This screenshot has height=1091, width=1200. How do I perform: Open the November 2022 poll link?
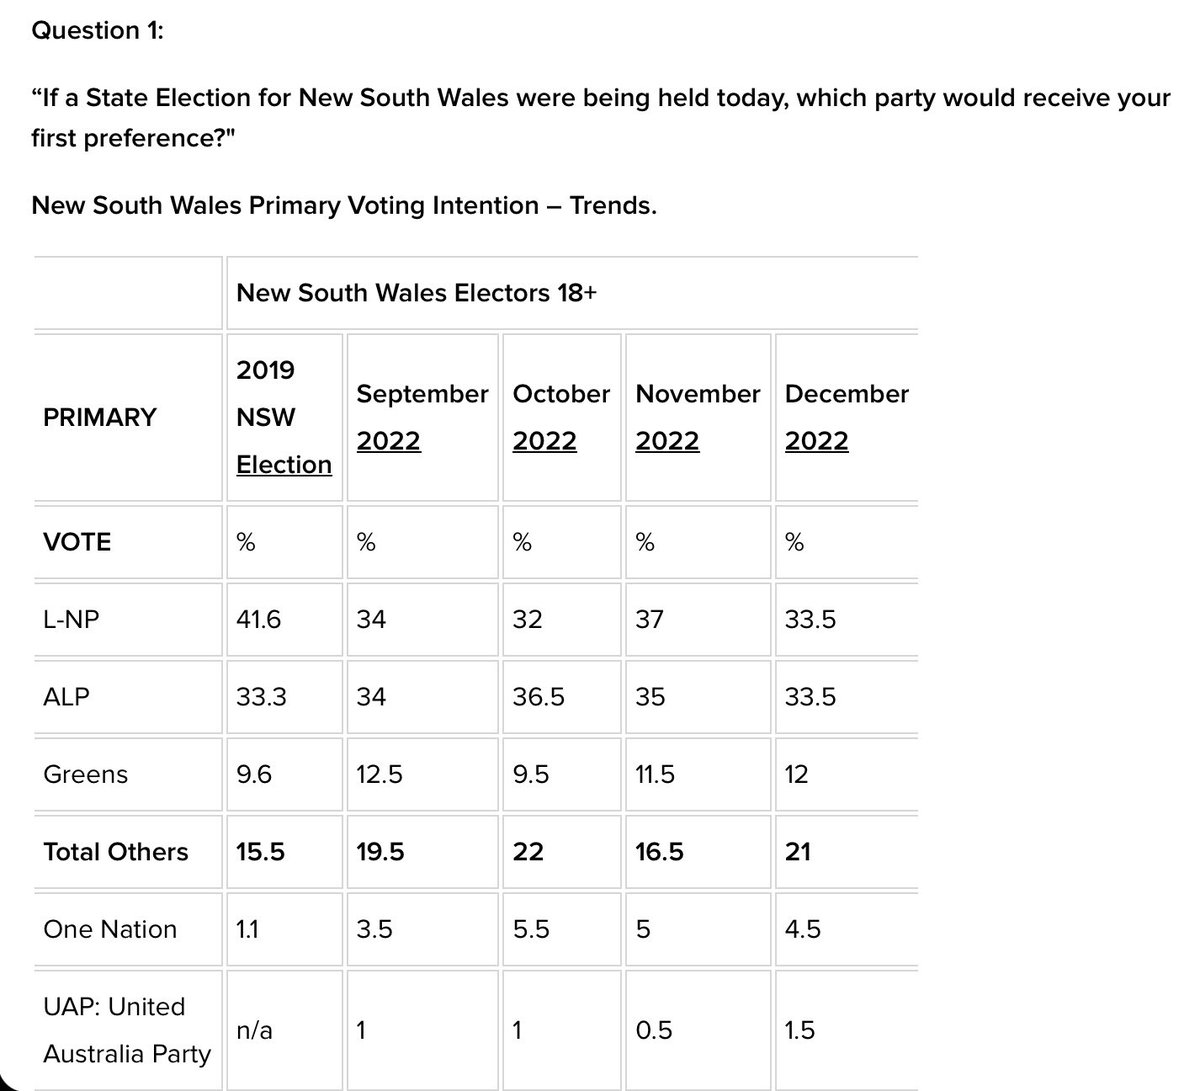pyautogui.click(x=667, y=441)
